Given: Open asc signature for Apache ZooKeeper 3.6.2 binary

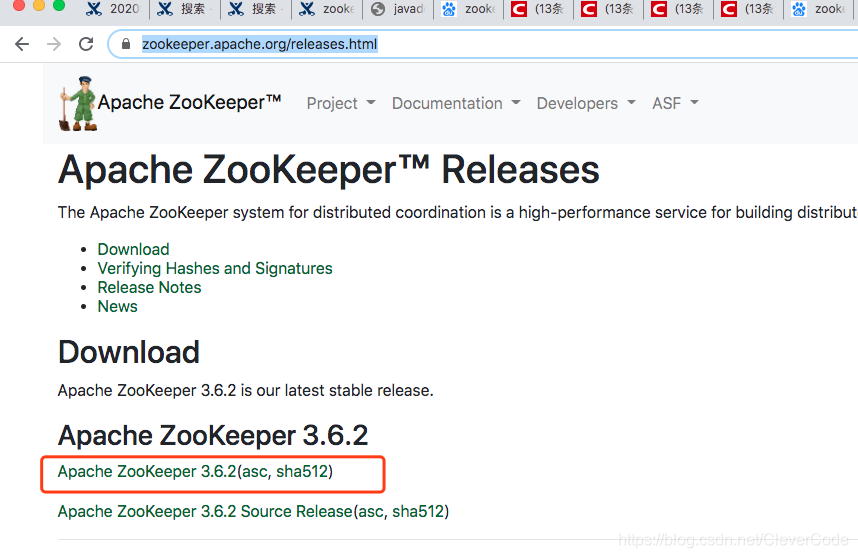Looking at the screenshot, I should (254, 472).
